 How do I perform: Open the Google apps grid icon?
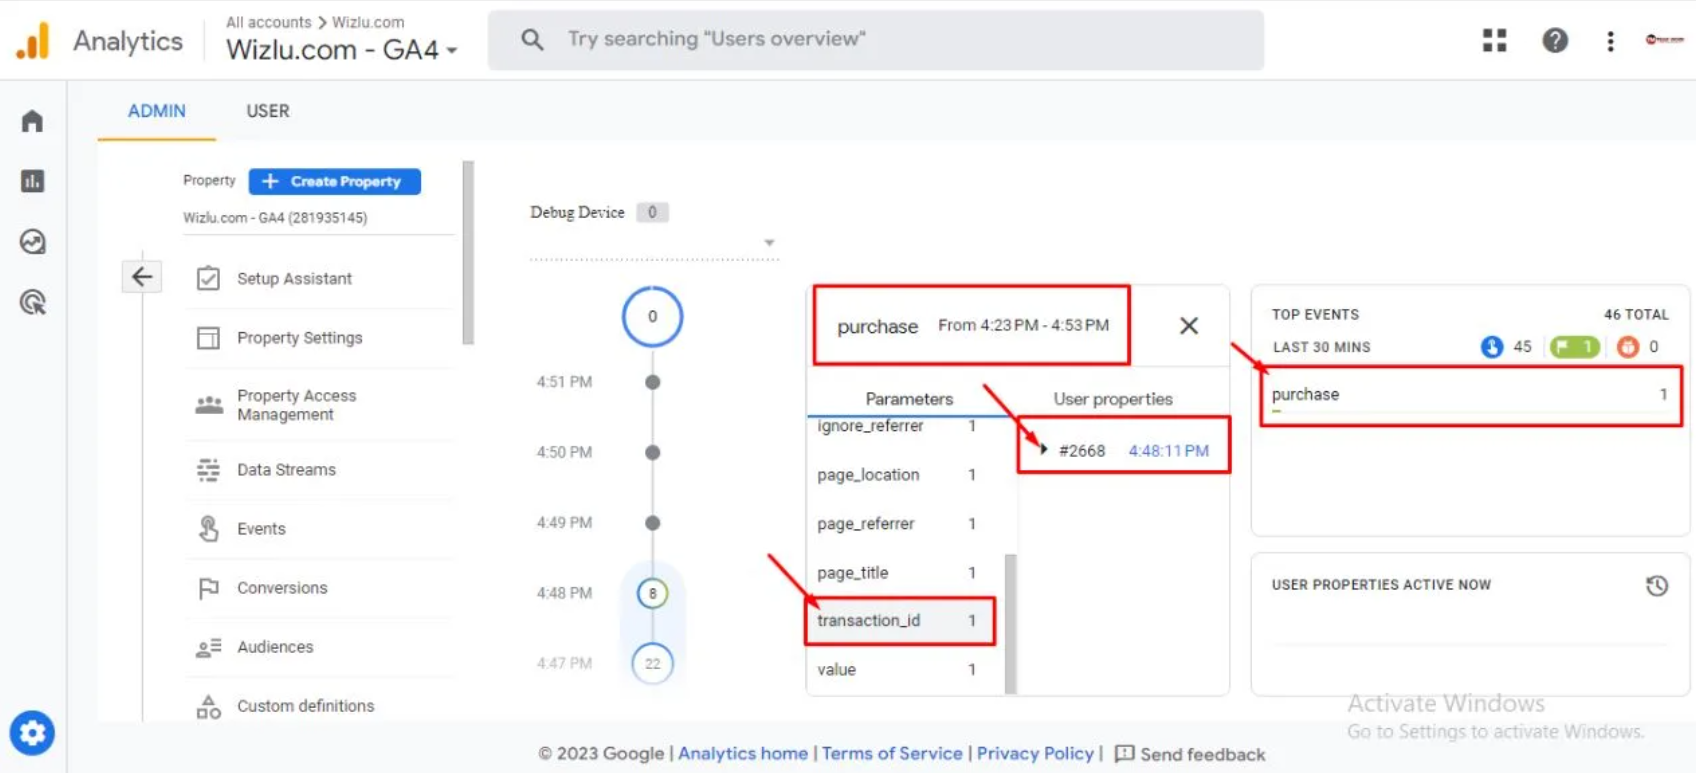[x=1494, y=40]
